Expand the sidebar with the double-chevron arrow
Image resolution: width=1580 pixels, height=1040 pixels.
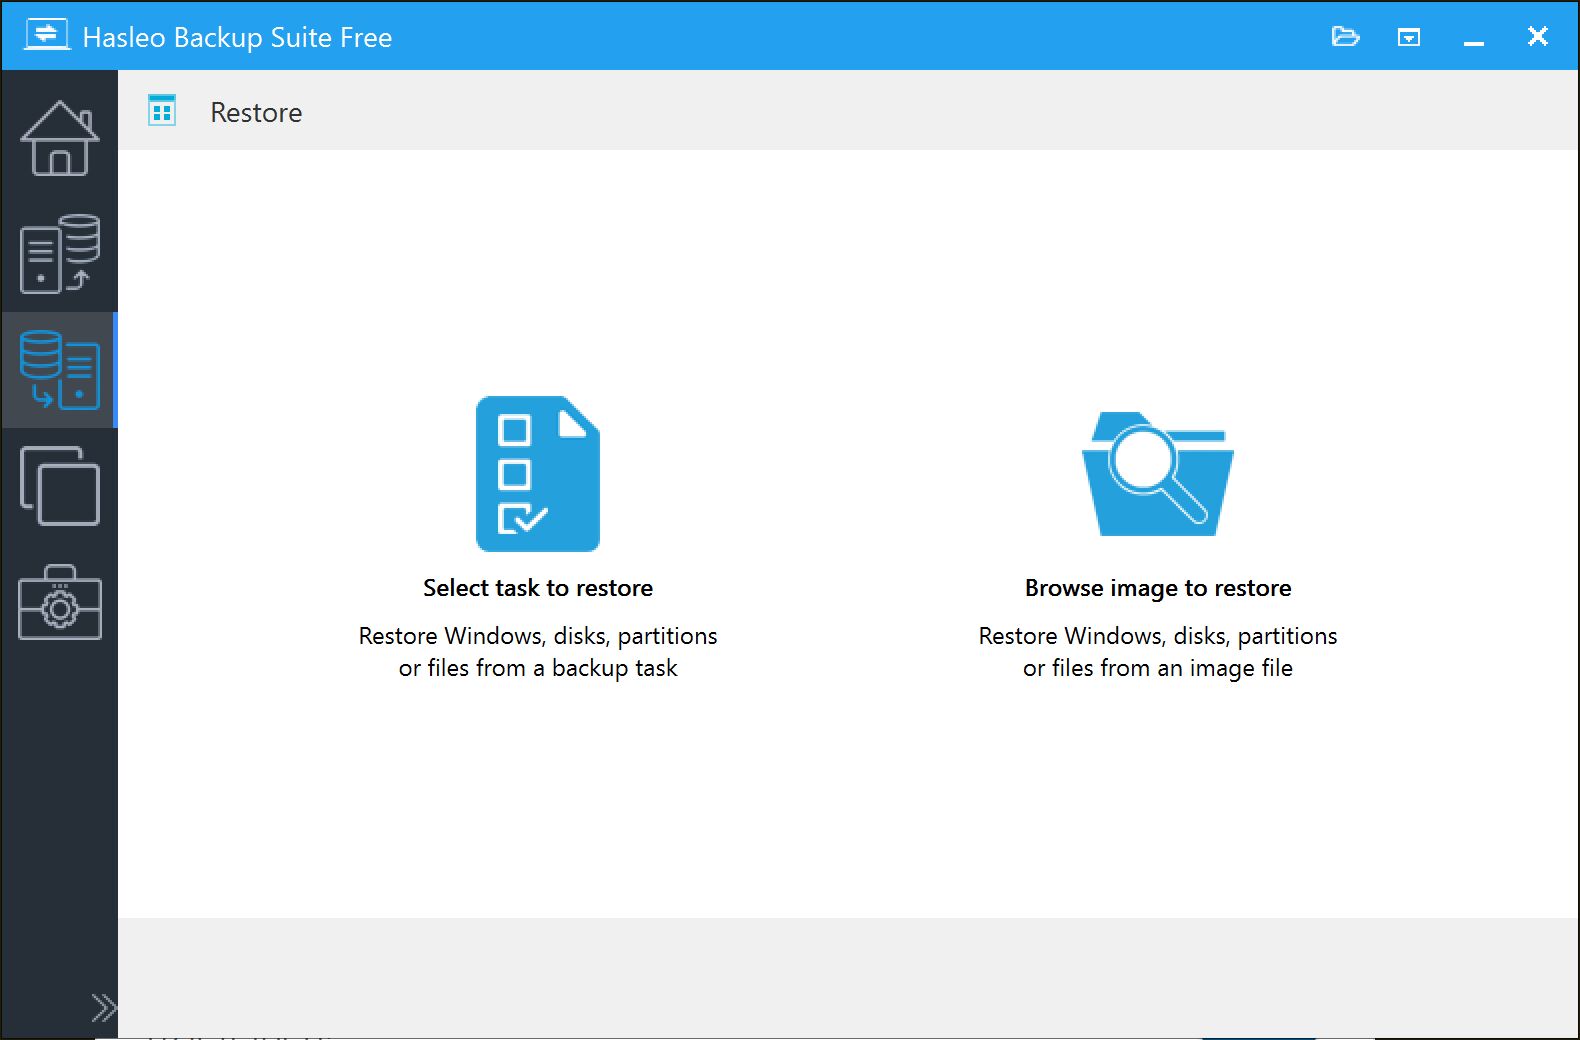pos(104,1007)
